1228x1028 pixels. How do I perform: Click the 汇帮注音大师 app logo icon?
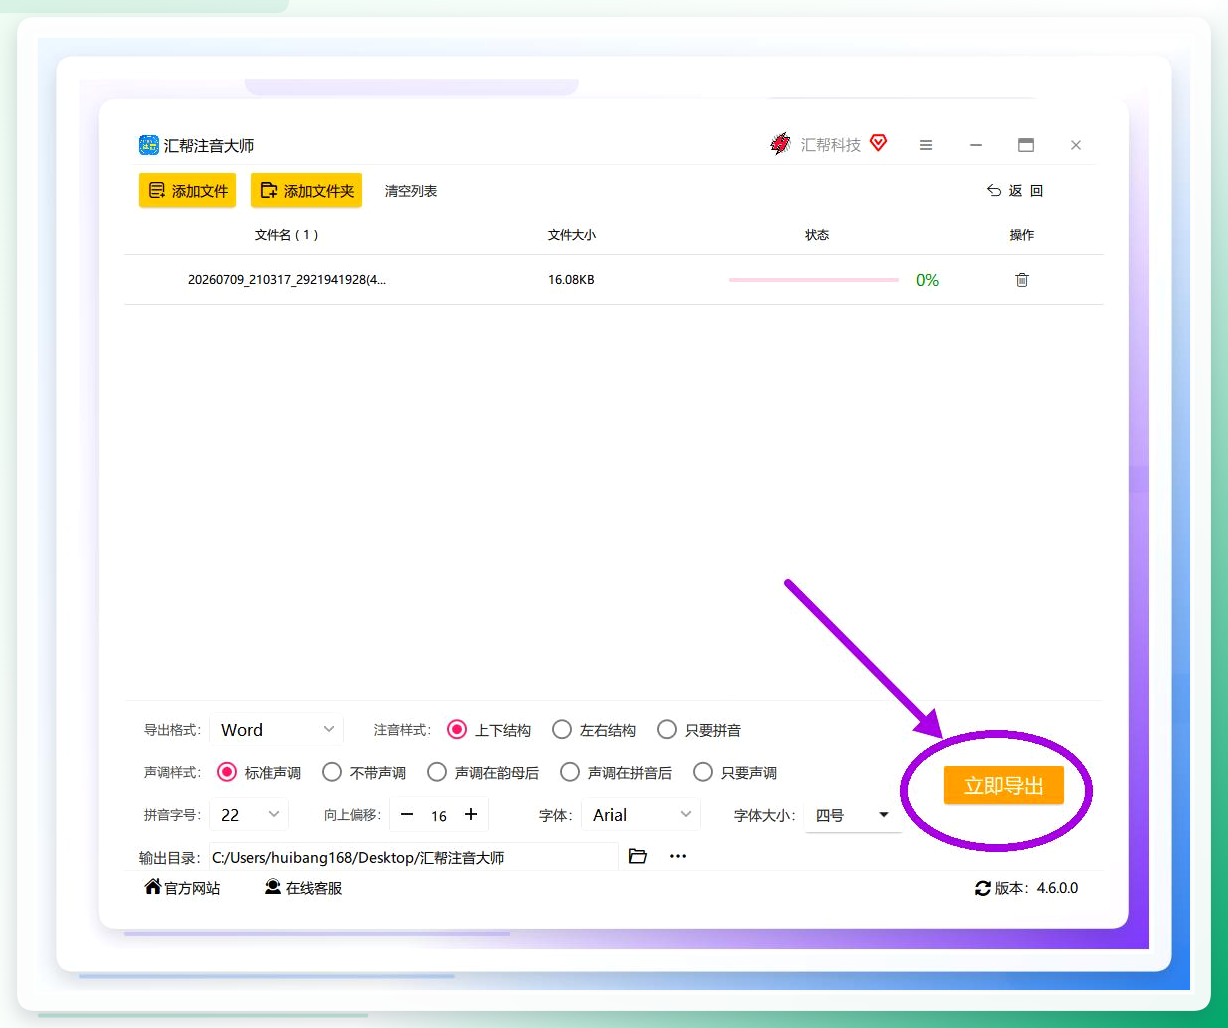click(x=148, y=145)
